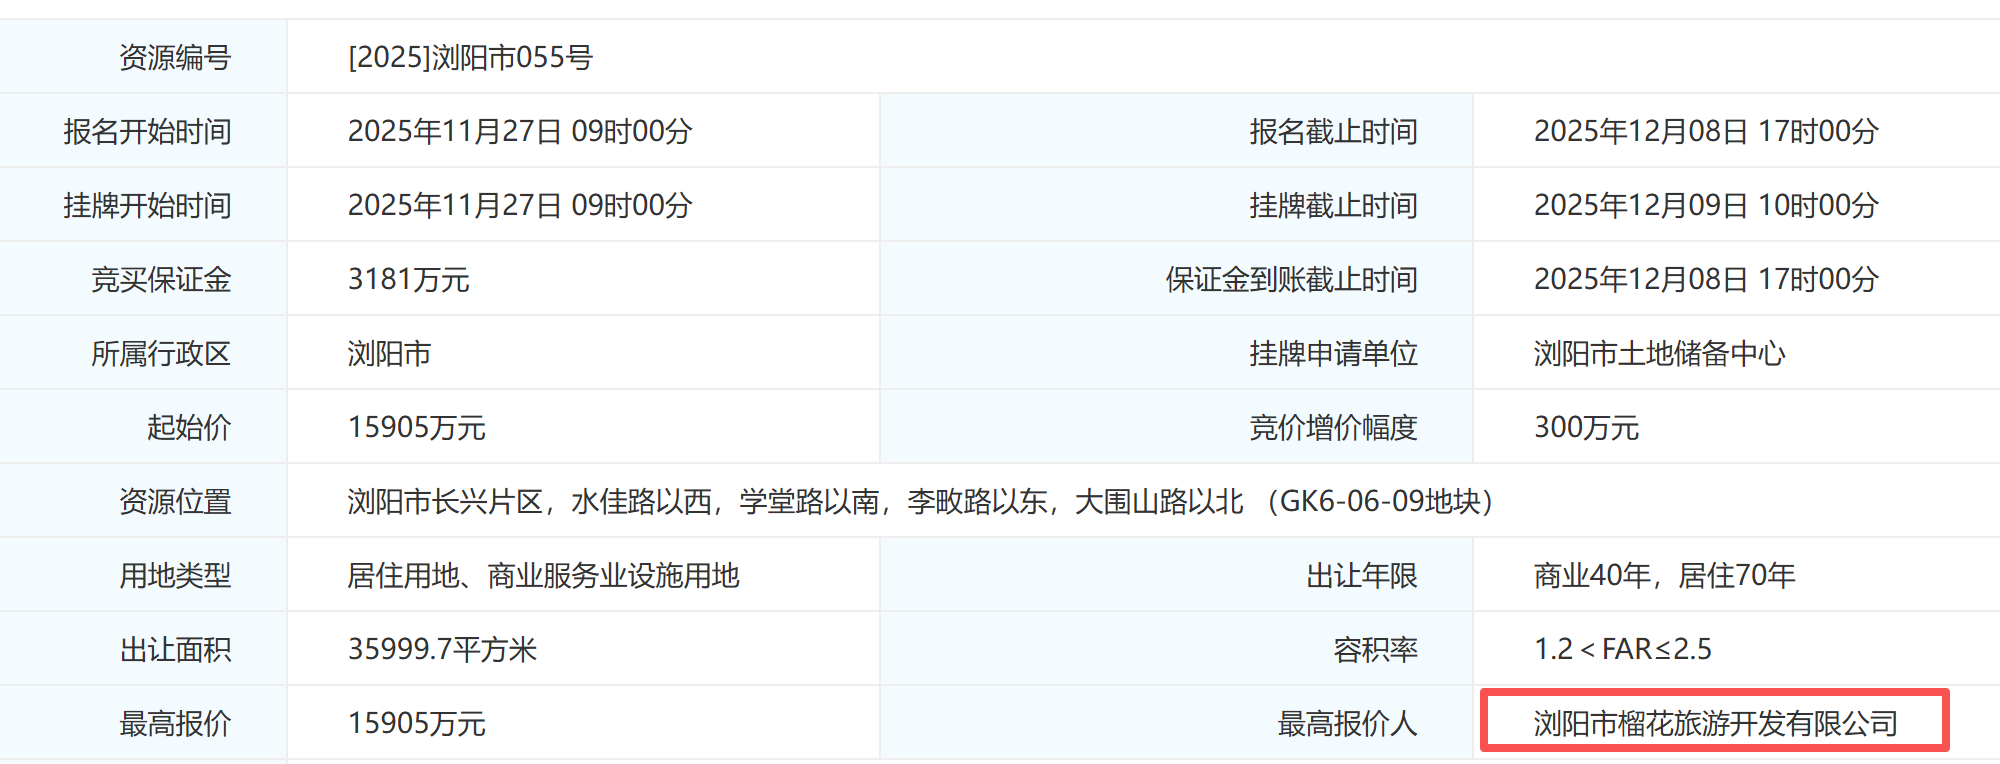Select the 报名开始时间 date value

pyautogui.click(x=519, y=131)
